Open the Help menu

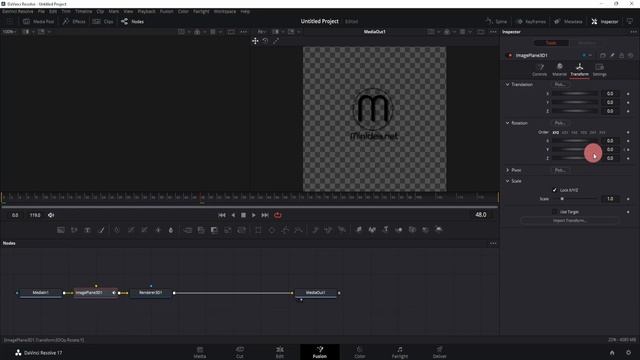click(x=245, y=11)
